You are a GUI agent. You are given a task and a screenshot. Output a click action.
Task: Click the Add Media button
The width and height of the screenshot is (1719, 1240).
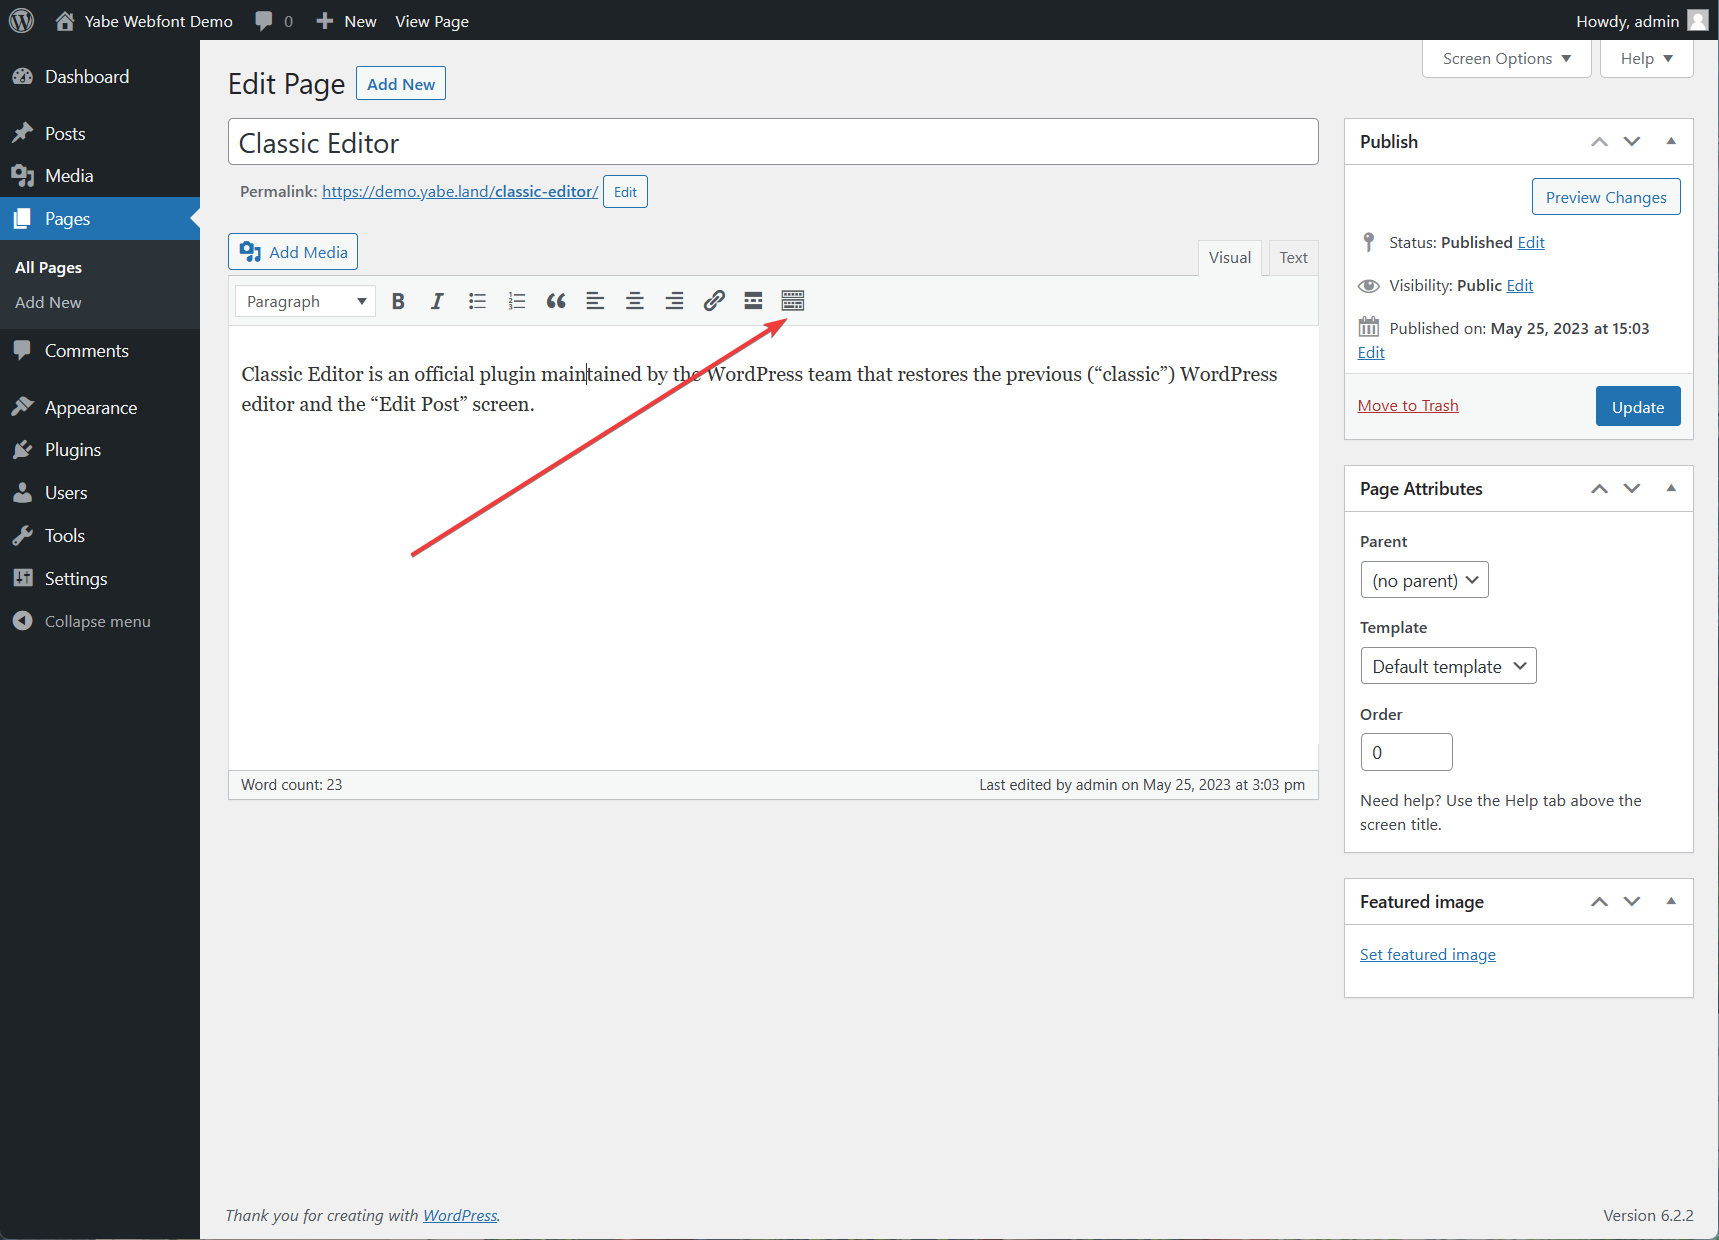pos(293,252)
